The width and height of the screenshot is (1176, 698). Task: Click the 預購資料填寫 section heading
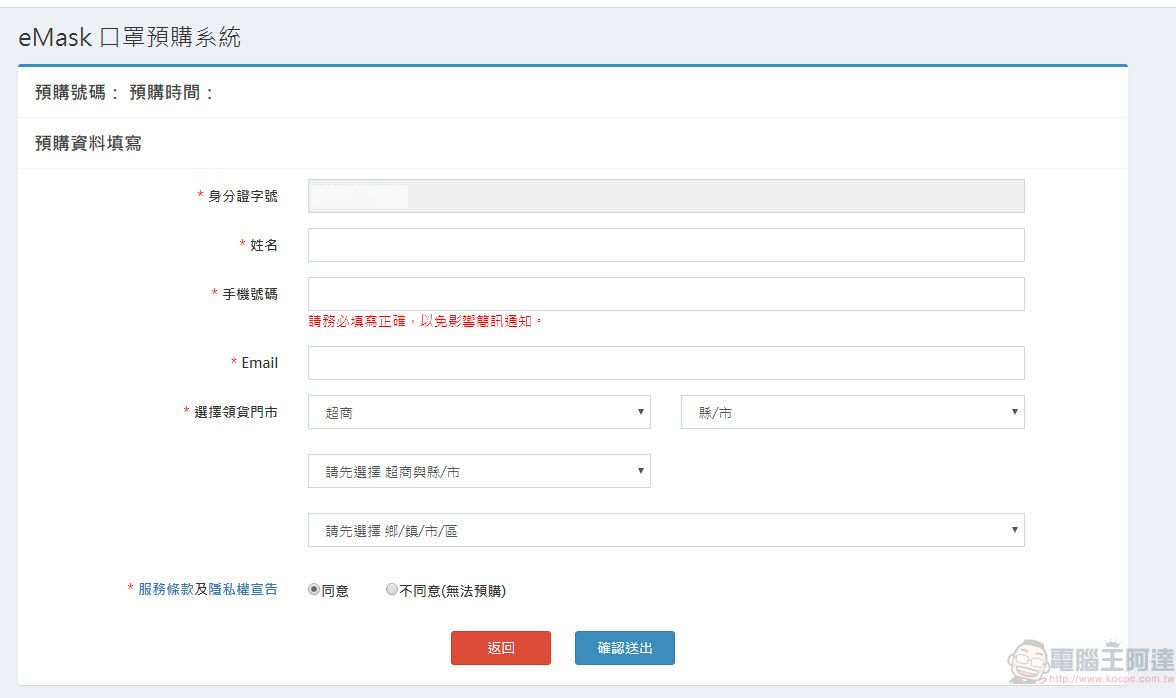pos(88,143)
